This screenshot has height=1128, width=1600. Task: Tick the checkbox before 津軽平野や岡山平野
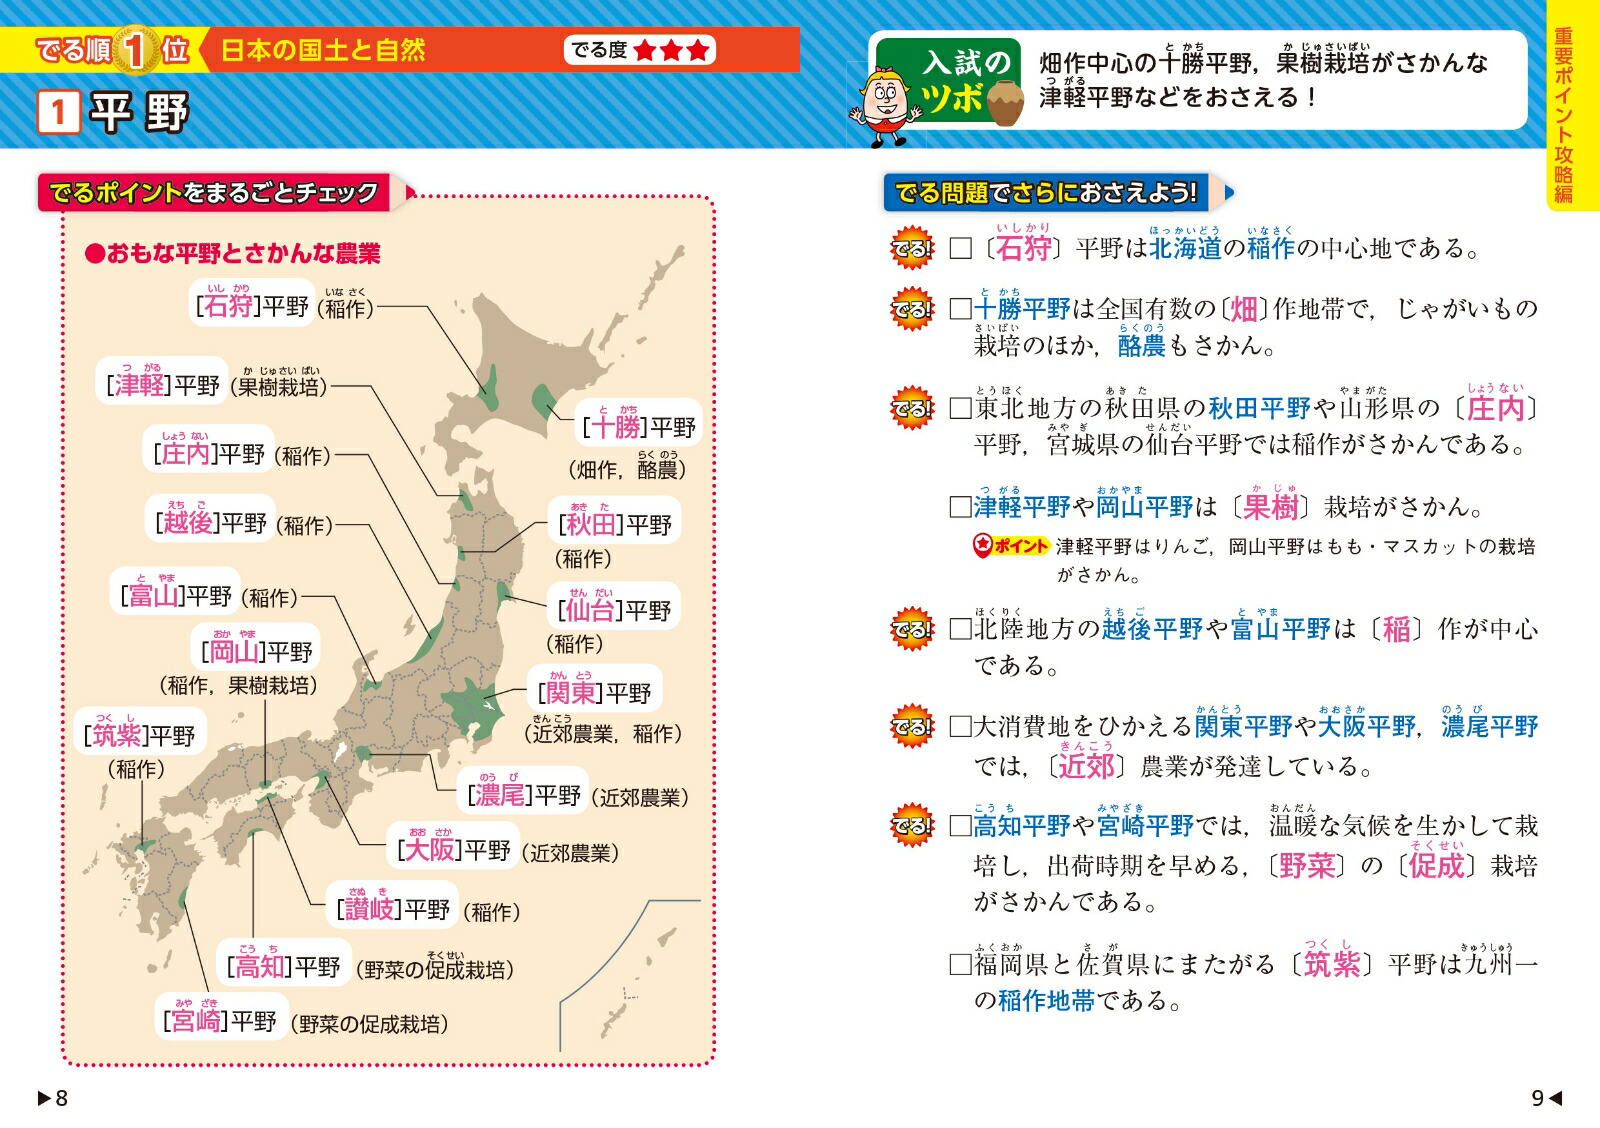tap(960, 507)
